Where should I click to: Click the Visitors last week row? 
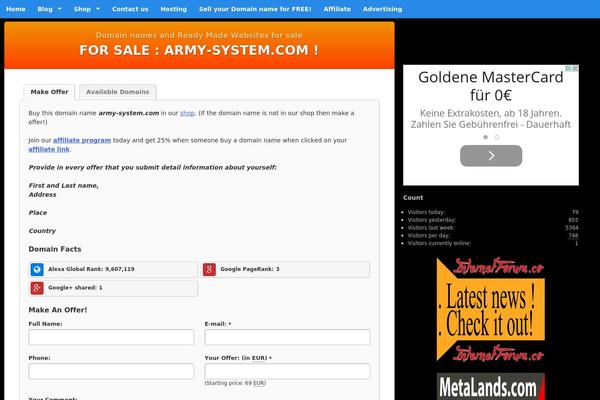coord(491,227)
